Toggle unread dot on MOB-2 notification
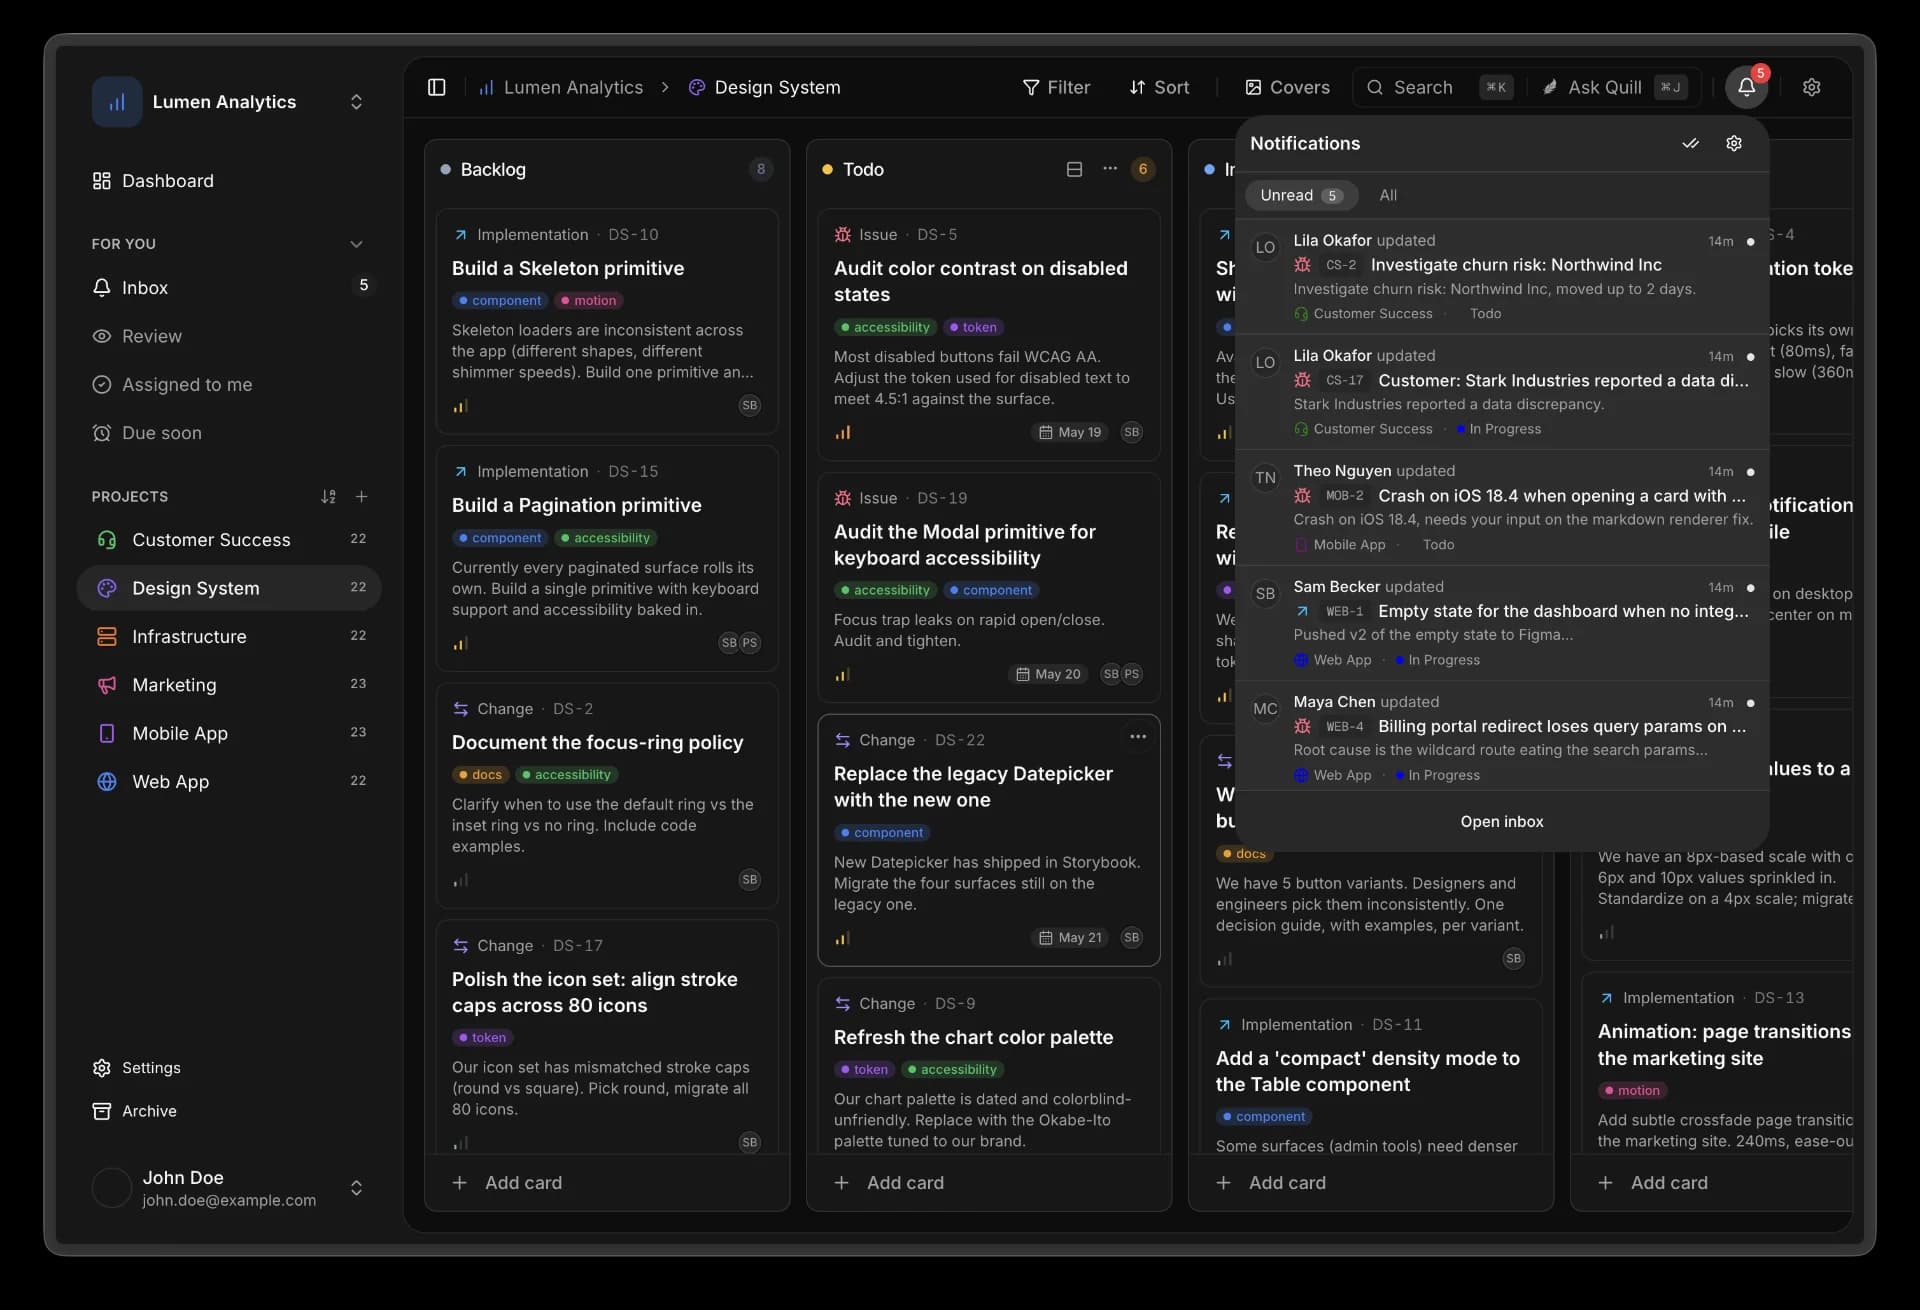Screen dimensions: 1920x1310 click(x=1750, y=472)
